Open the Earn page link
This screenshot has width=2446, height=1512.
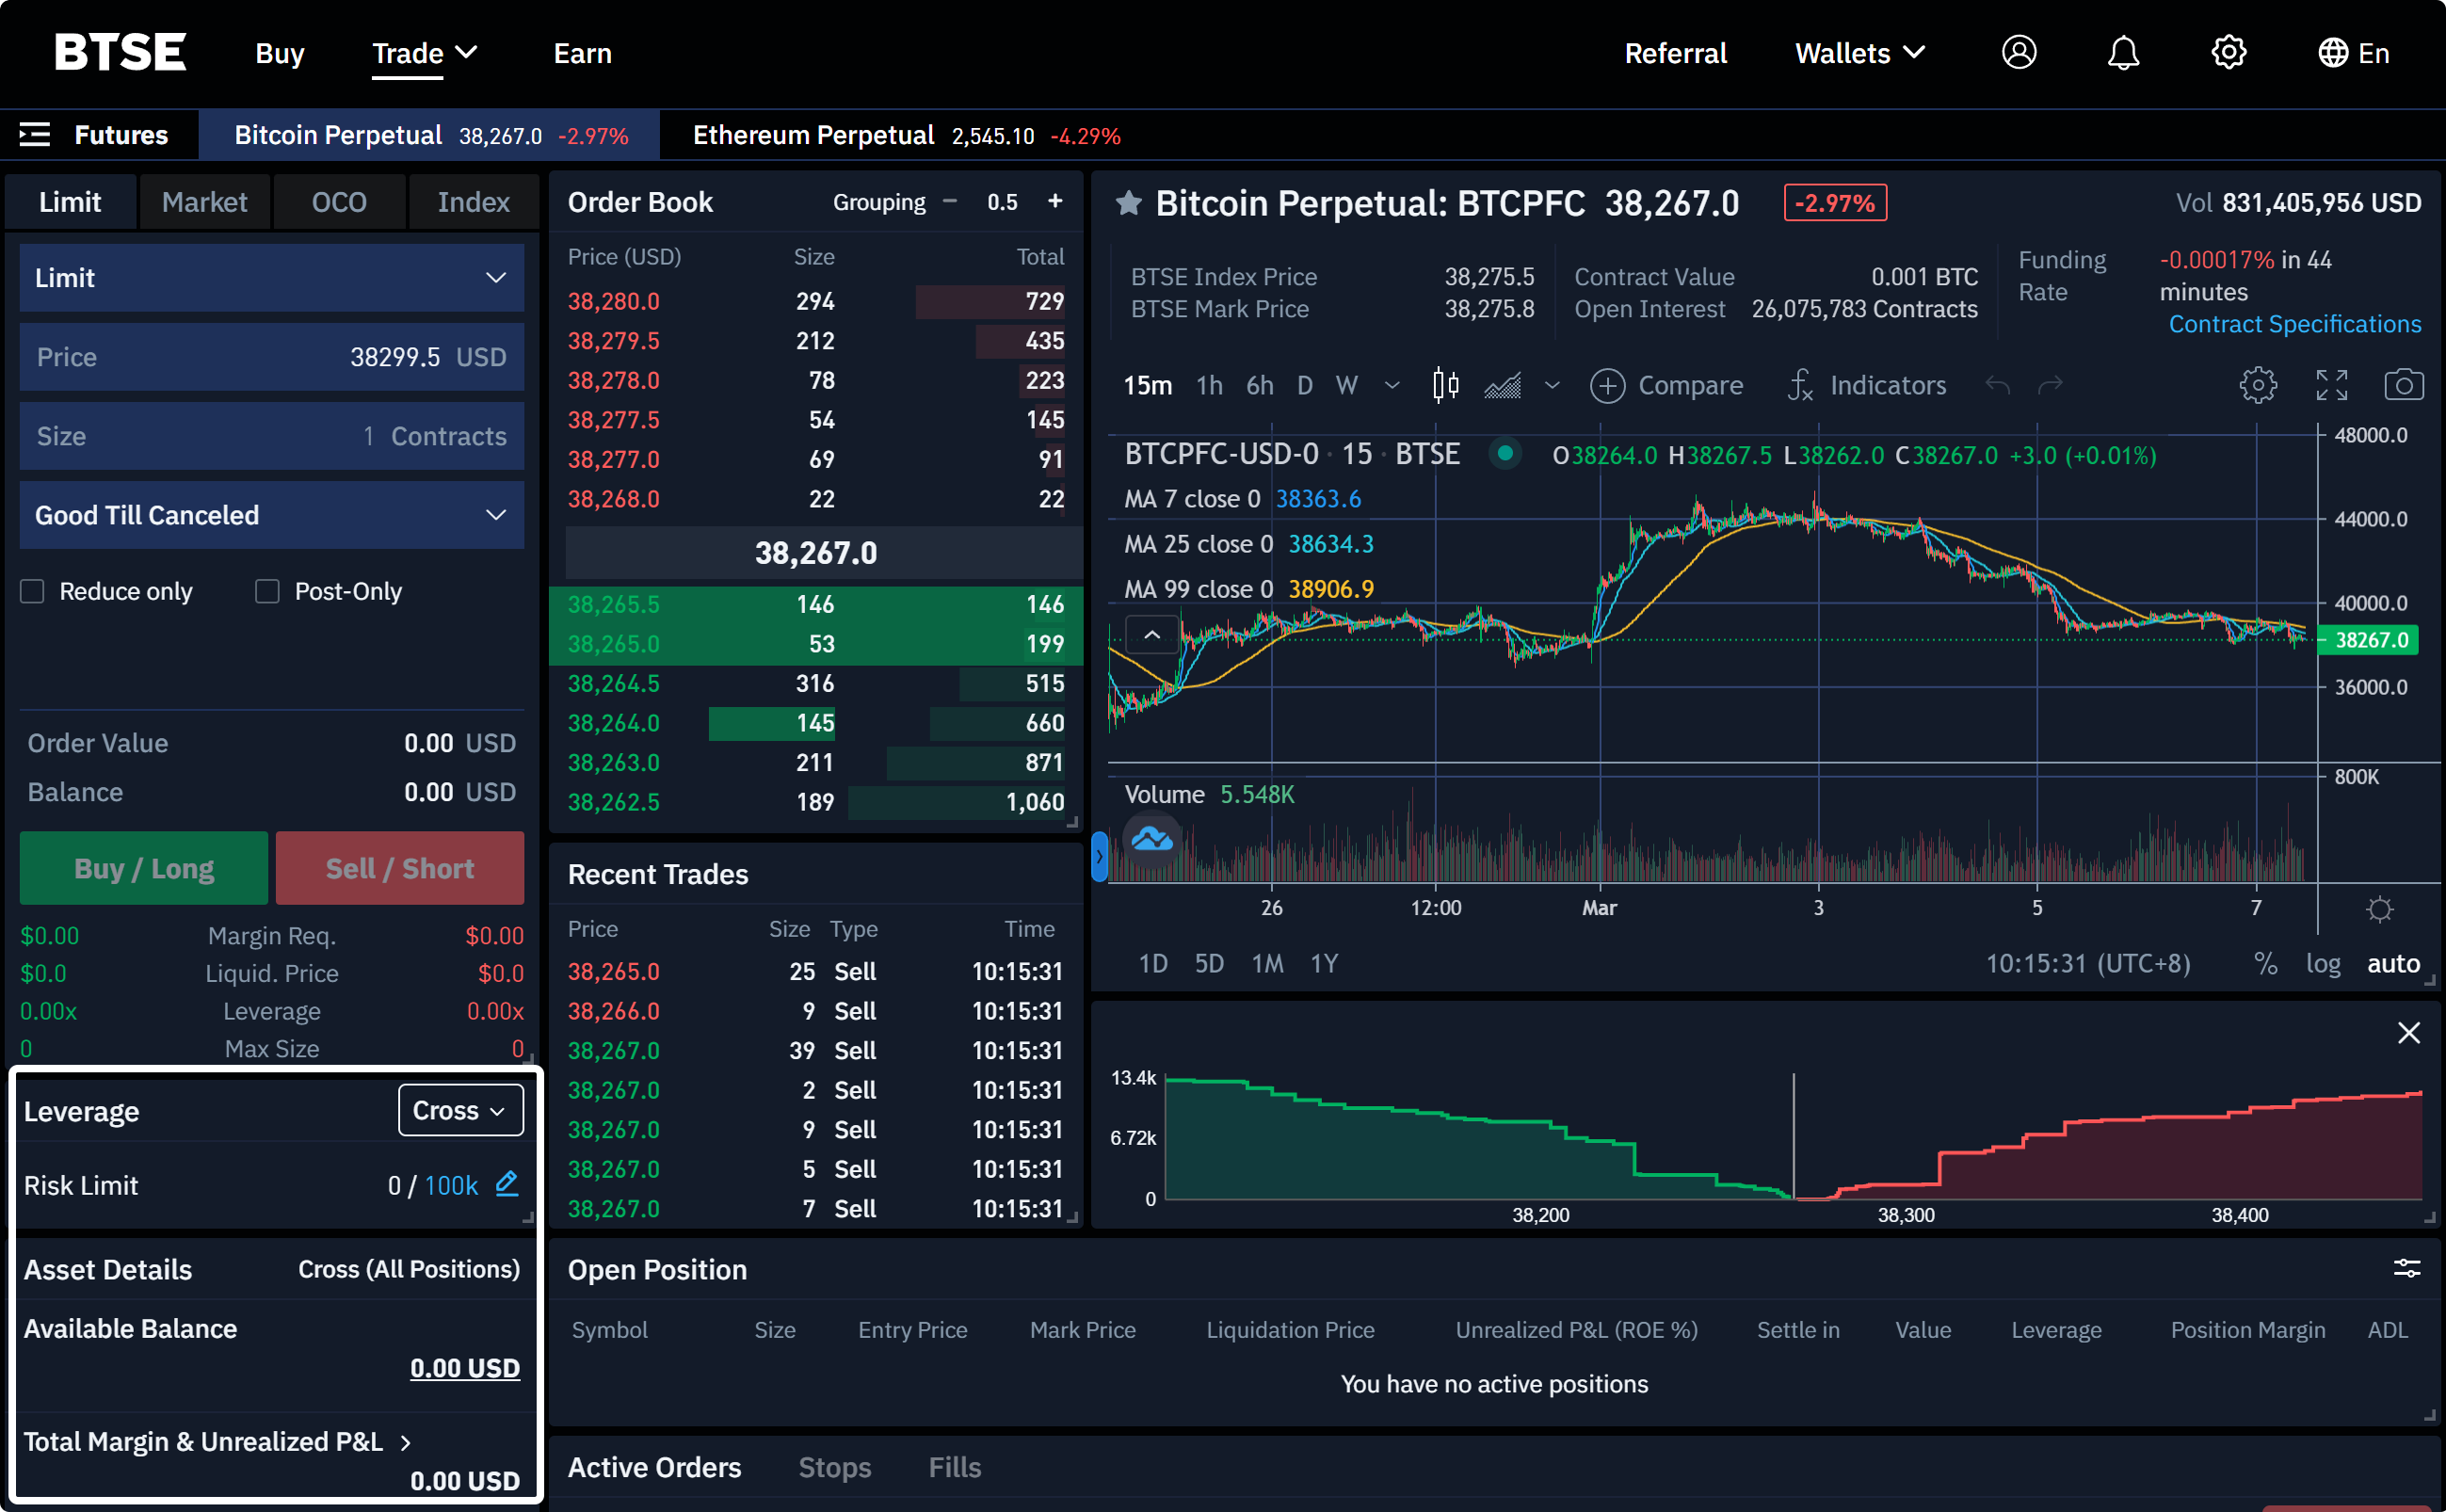(582, 53)
